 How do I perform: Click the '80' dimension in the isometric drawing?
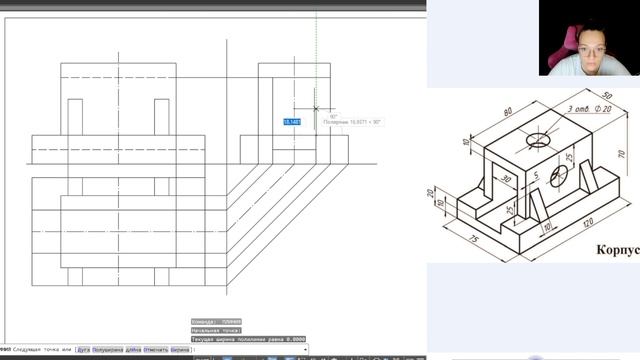pos(507,111)
